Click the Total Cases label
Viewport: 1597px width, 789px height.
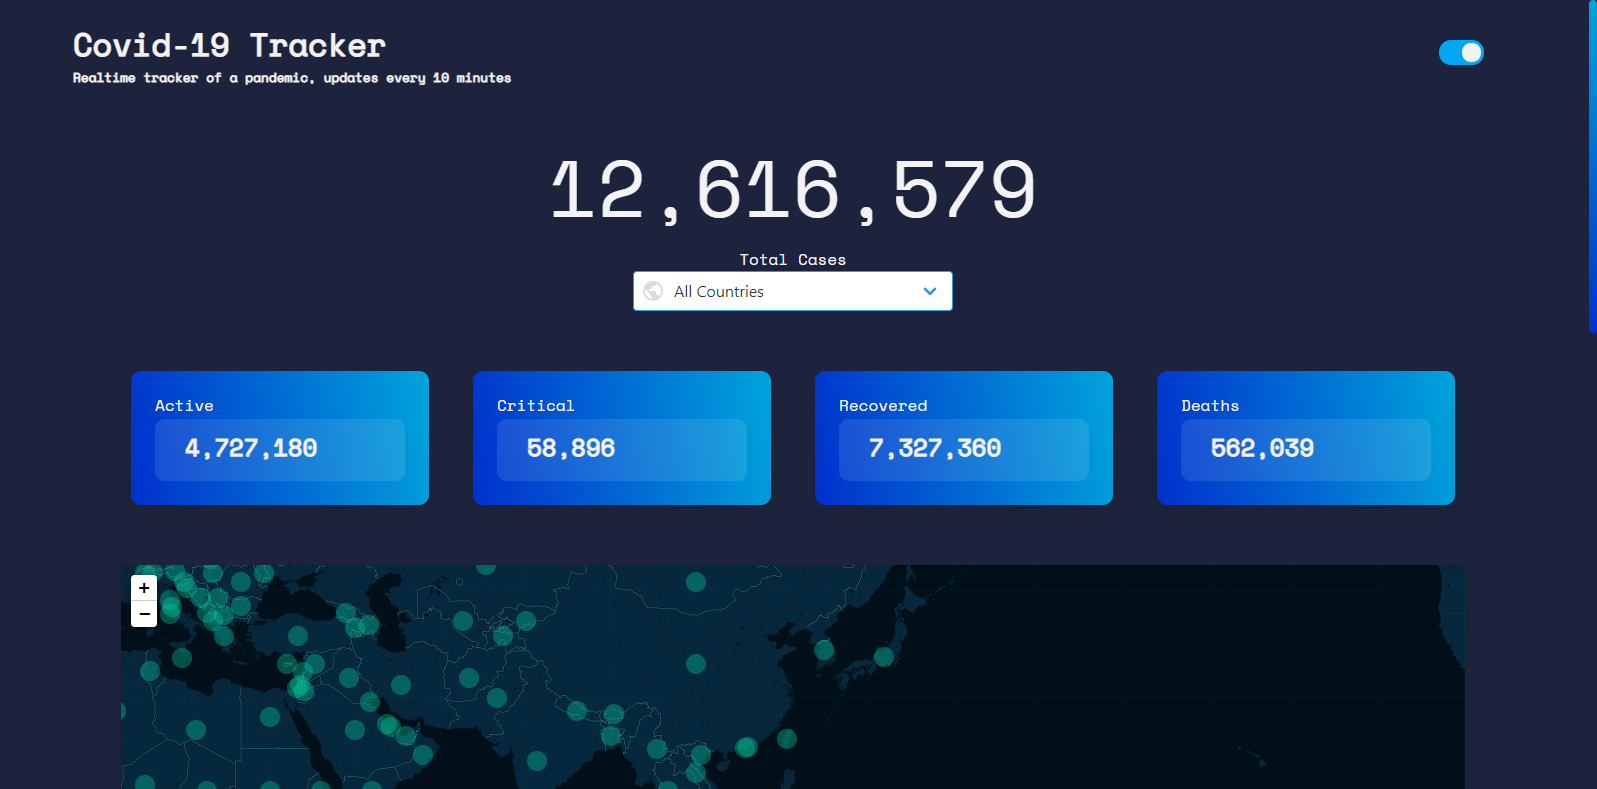pos(793,260)
